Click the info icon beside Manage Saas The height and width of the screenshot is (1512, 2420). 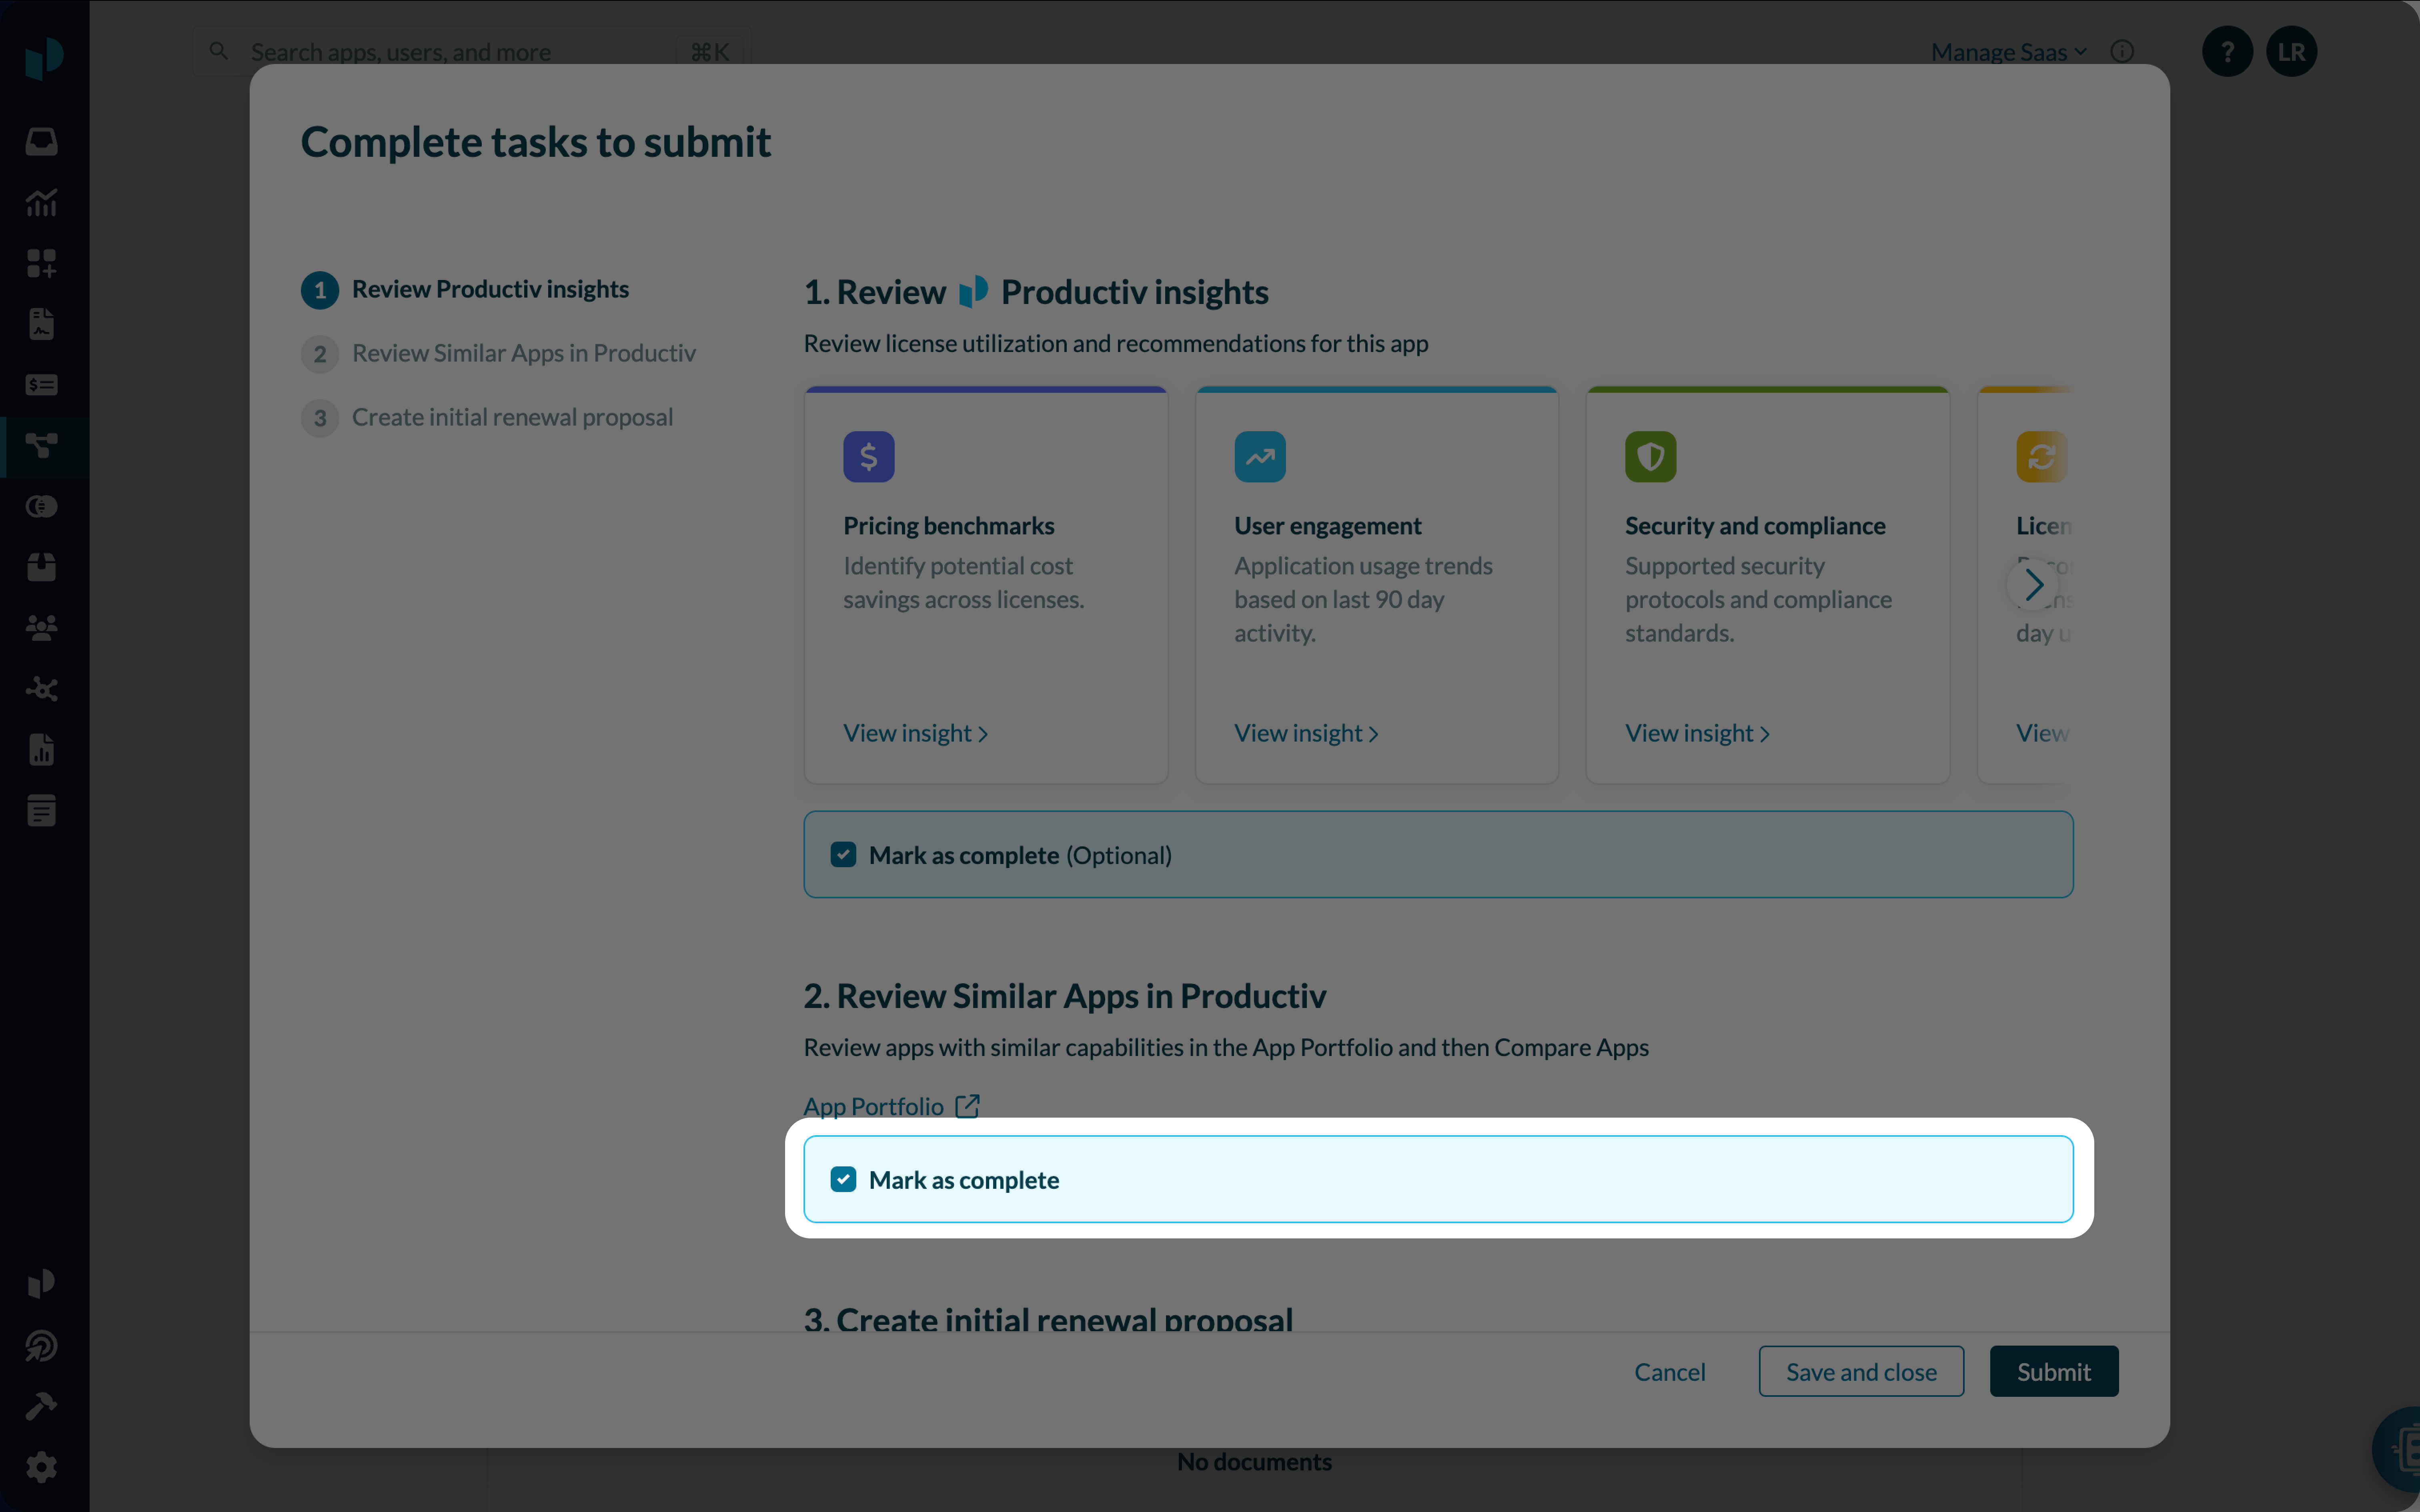pyautogui.click(x=2122, y=52)
